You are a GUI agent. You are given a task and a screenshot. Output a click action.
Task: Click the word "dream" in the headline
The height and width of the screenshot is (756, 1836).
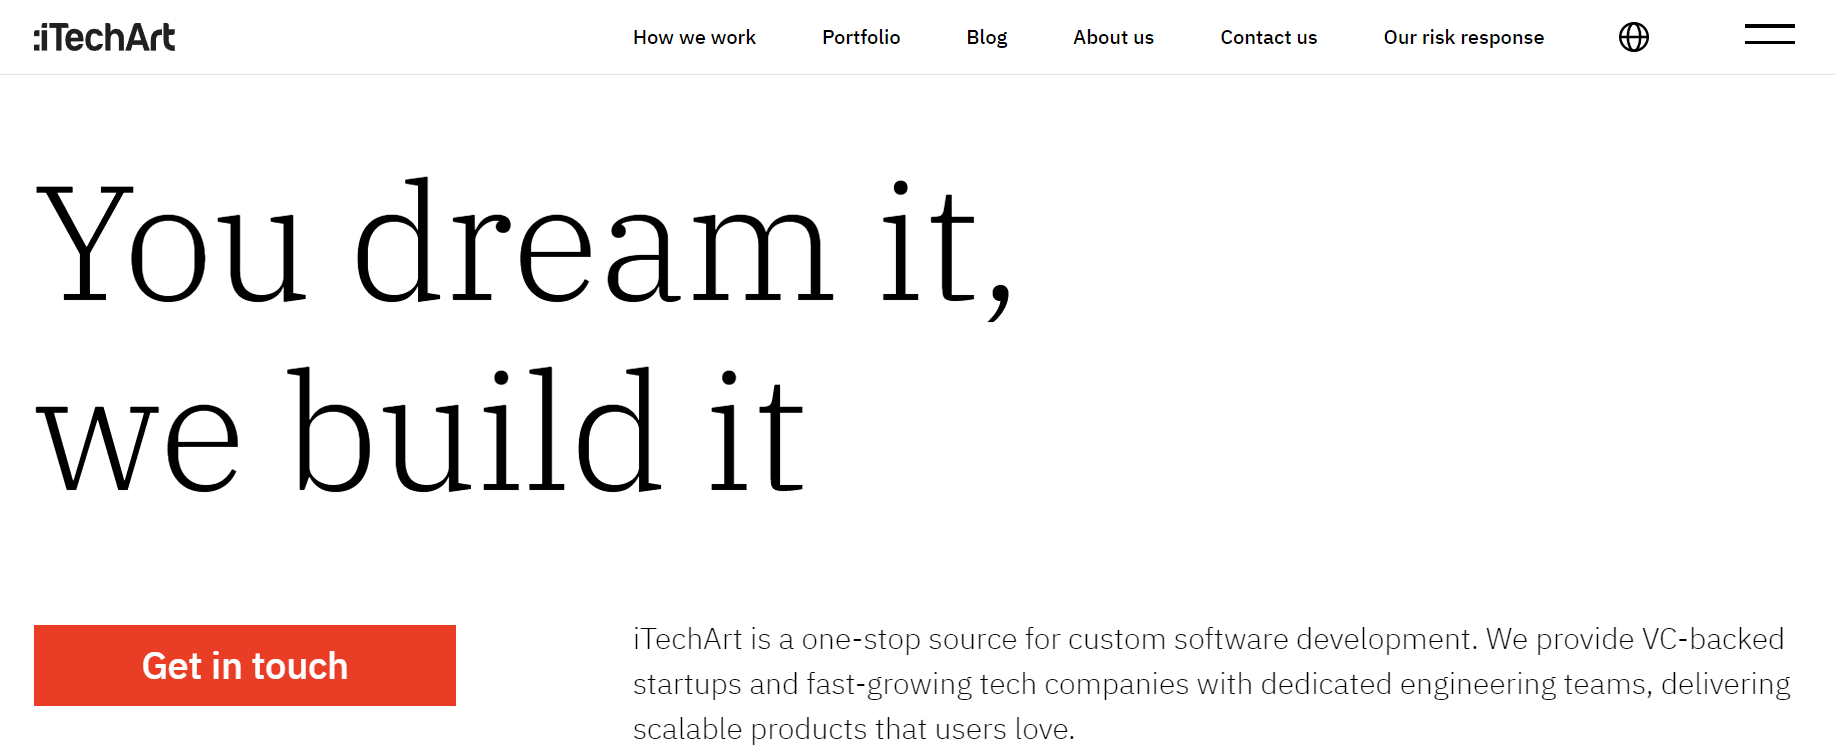593,245
